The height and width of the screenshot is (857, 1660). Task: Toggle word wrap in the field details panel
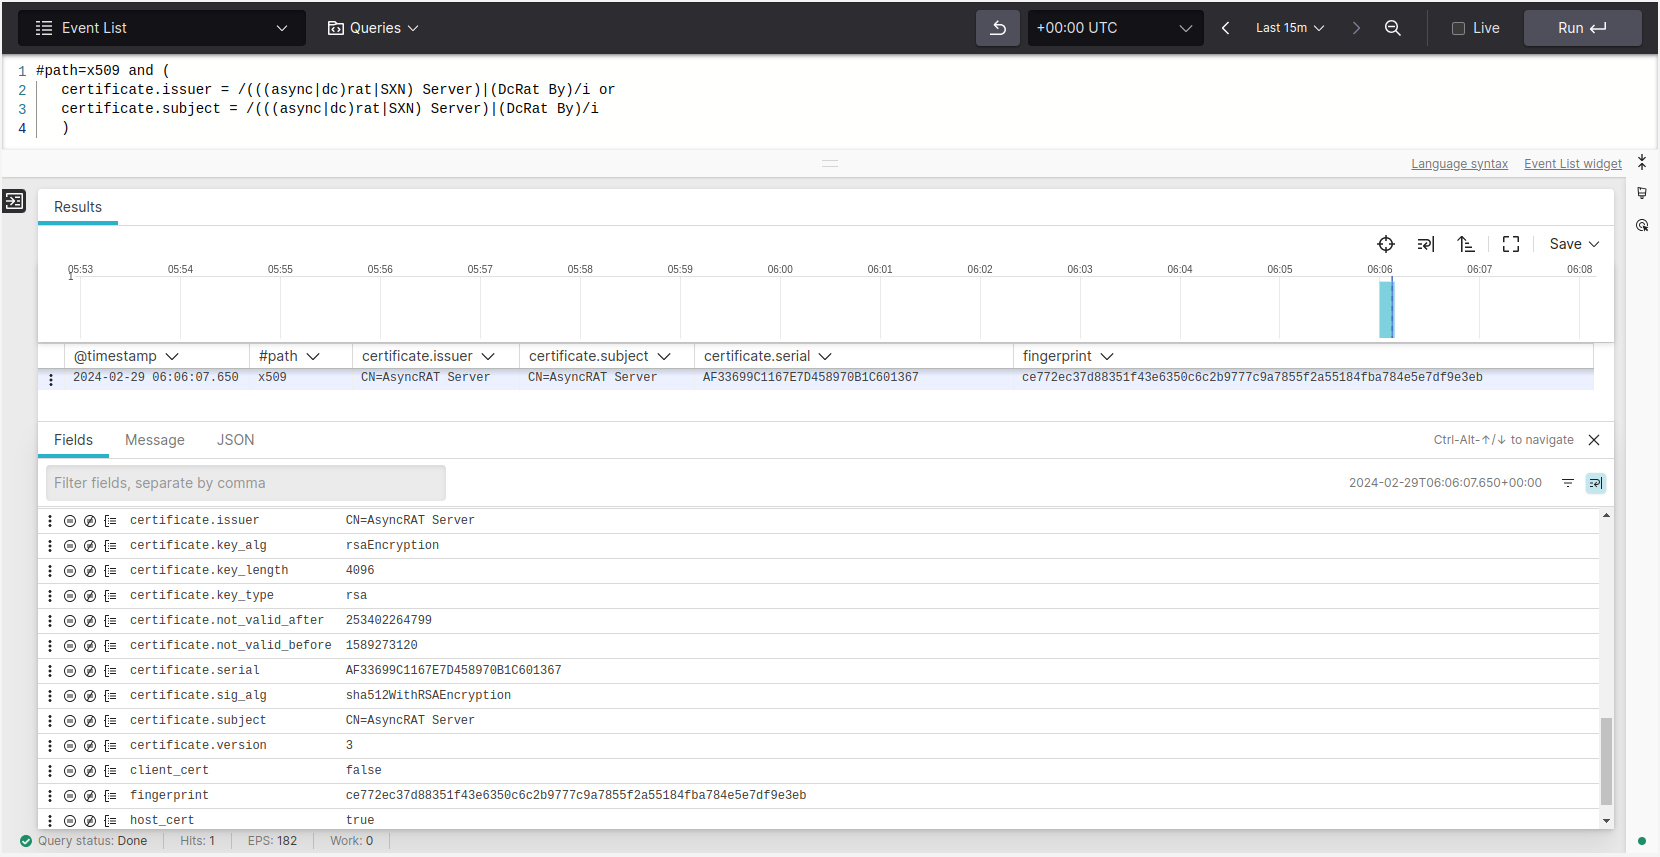1595,483
